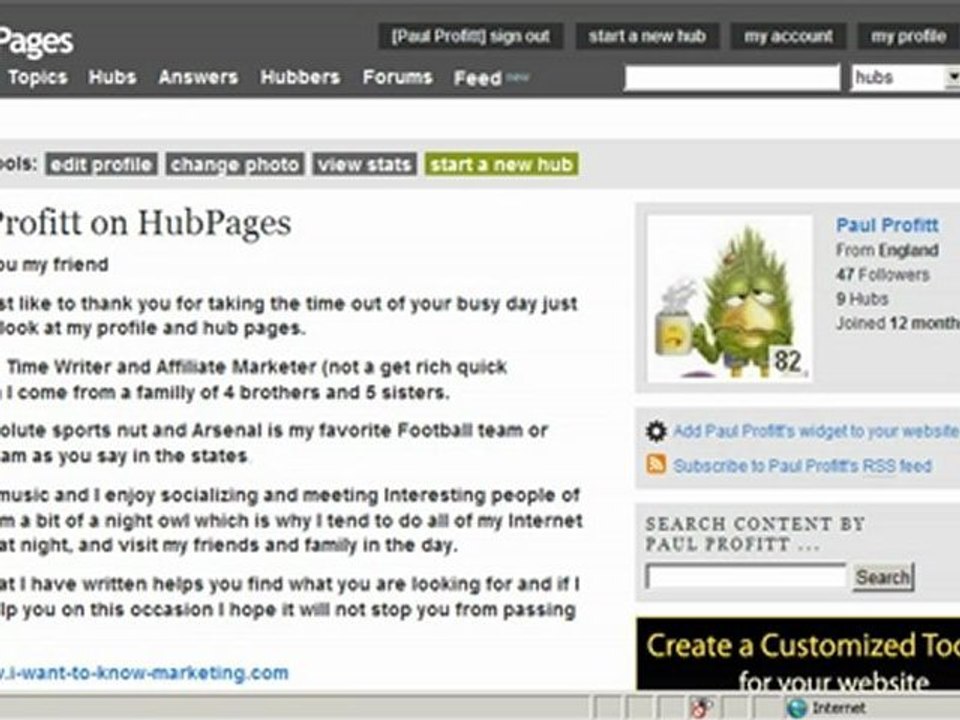Click the Search button in sidebar
The width and height of the screenshot is (960, 720).
[x=883, y=577]
